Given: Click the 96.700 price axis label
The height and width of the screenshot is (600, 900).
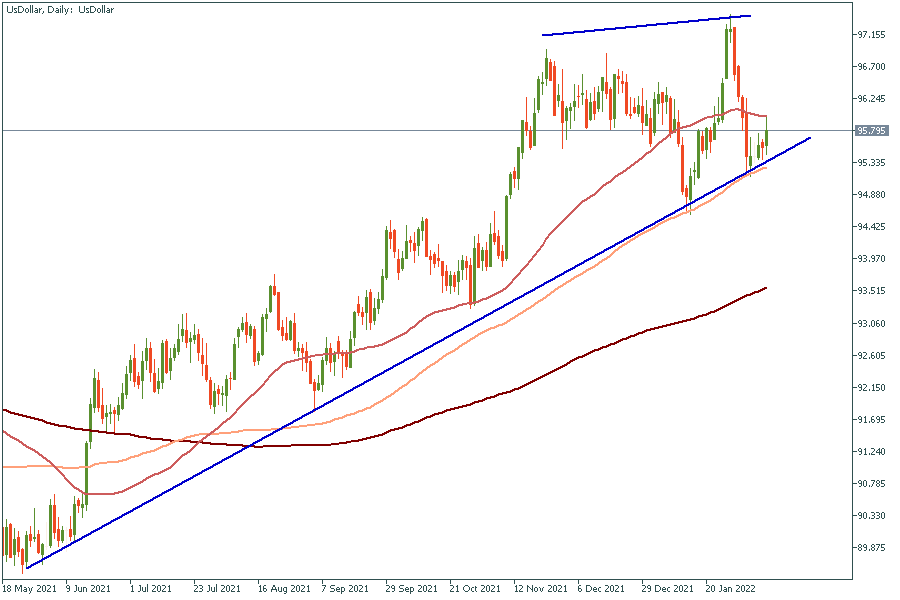Looking at the screenshot, I should pos(872,67).
